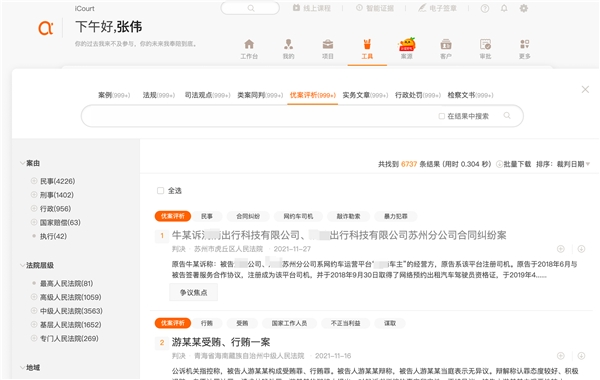Open the 我的 person icon
Image resolution: width=600 pixels, height=380 pixels.
click(x=289, y=44)
